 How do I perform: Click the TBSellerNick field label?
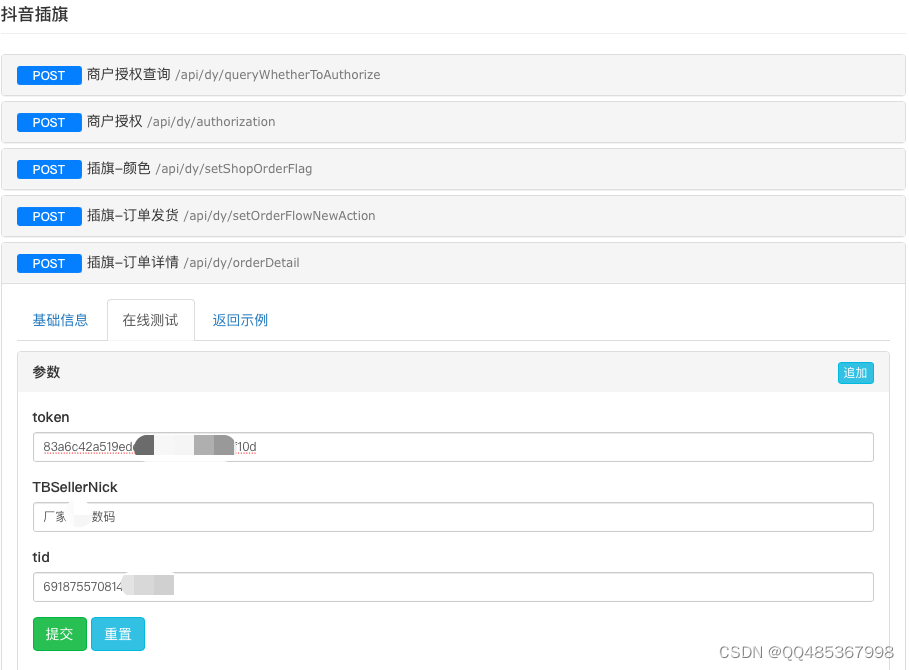click(x=75, y=487)
